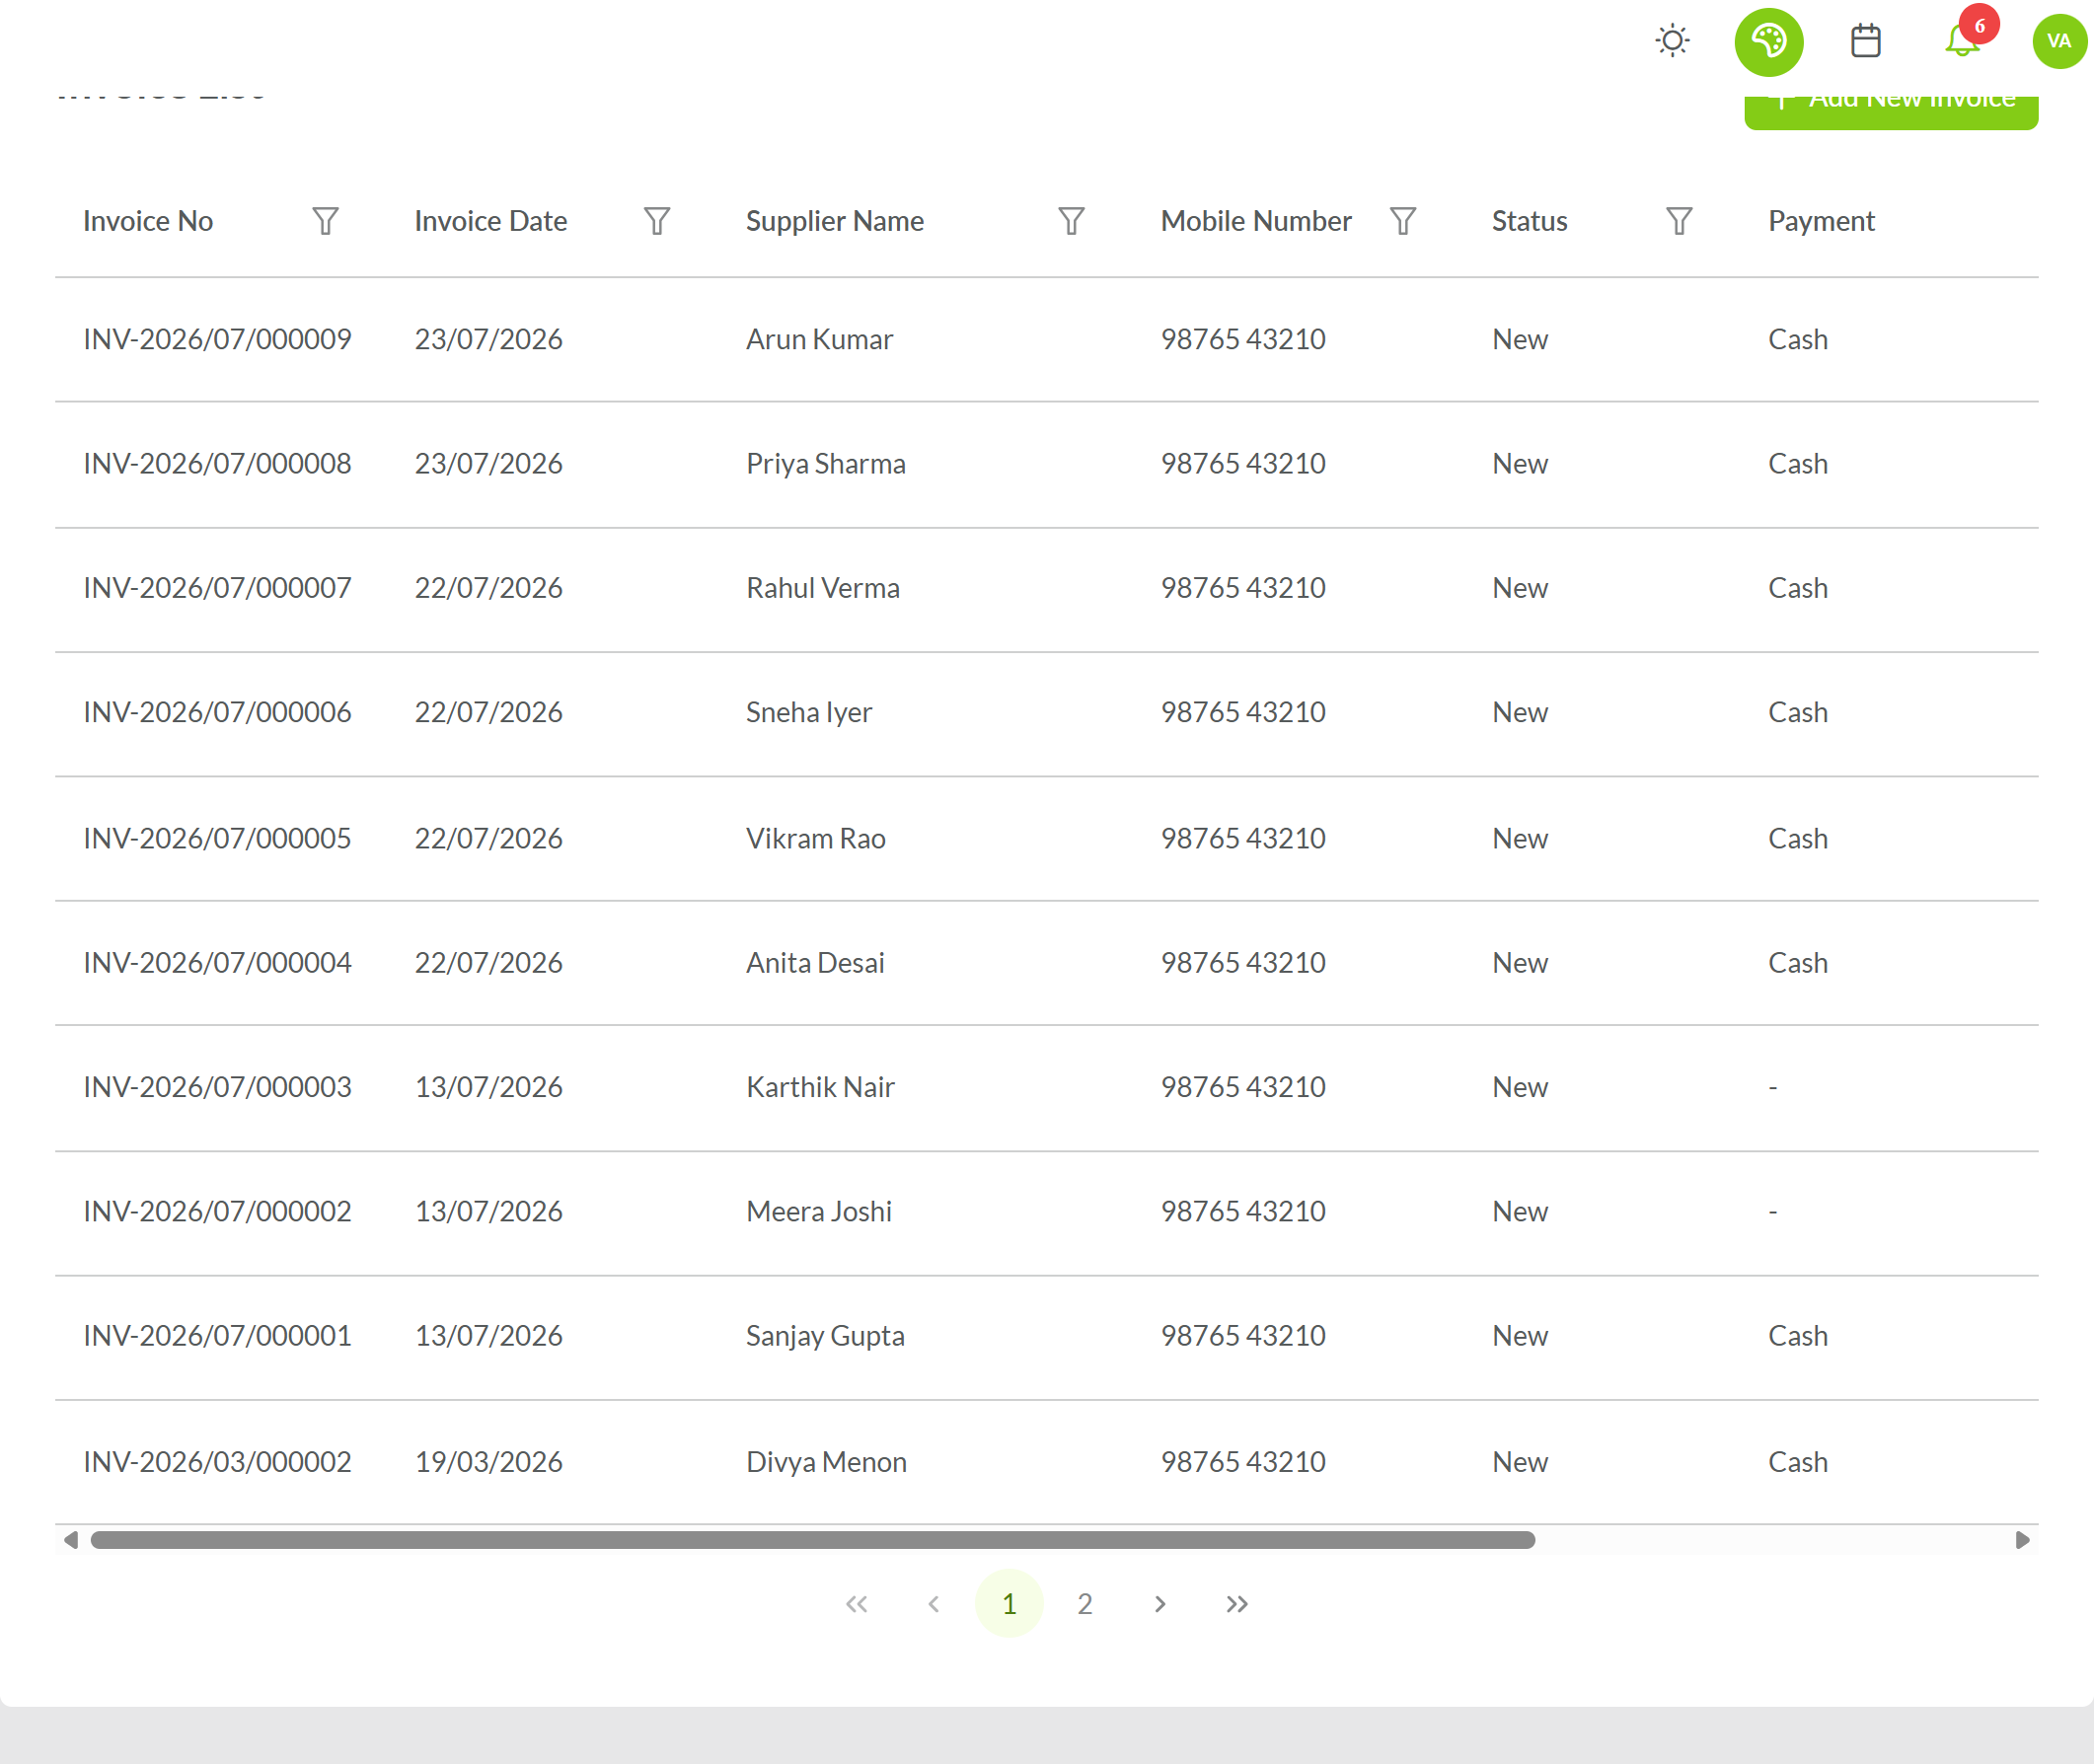Screen dimensions: 2094x1764
Task: Open the theme palette customizer
Action: click(1768, 42)
